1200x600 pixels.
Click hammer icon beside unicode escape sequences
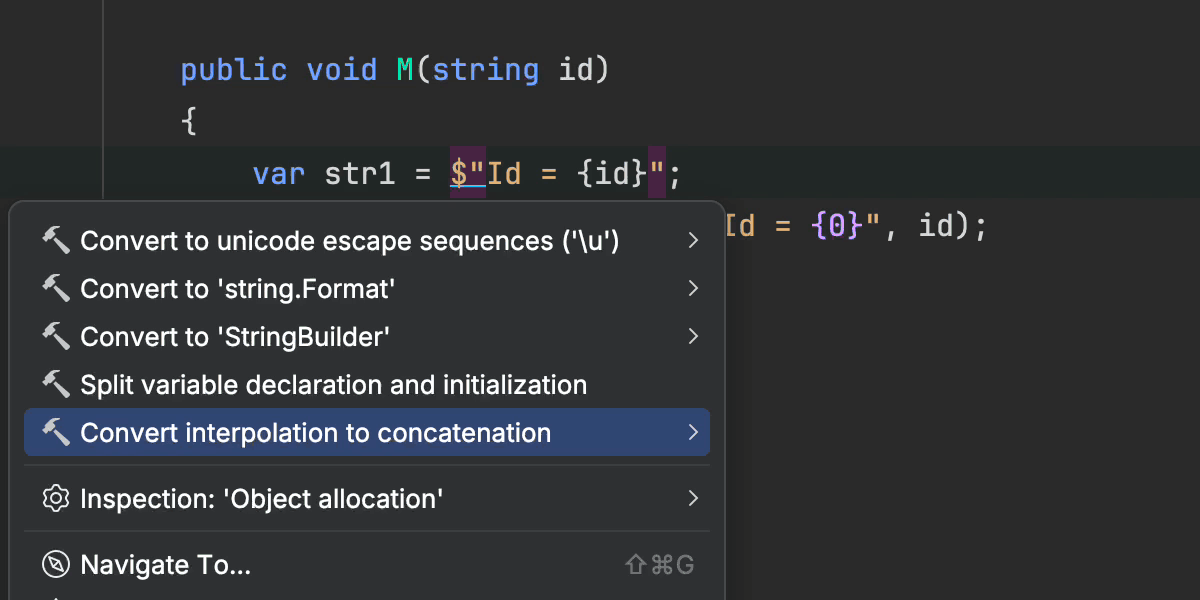click(x=55, y=240)
